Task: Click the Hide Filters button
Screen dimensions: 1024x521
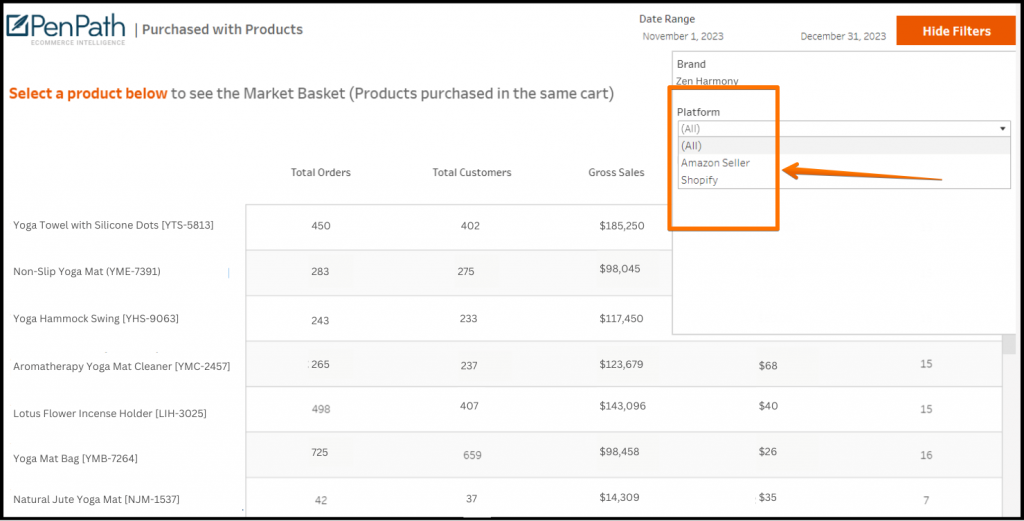Action: coord(955,31)
